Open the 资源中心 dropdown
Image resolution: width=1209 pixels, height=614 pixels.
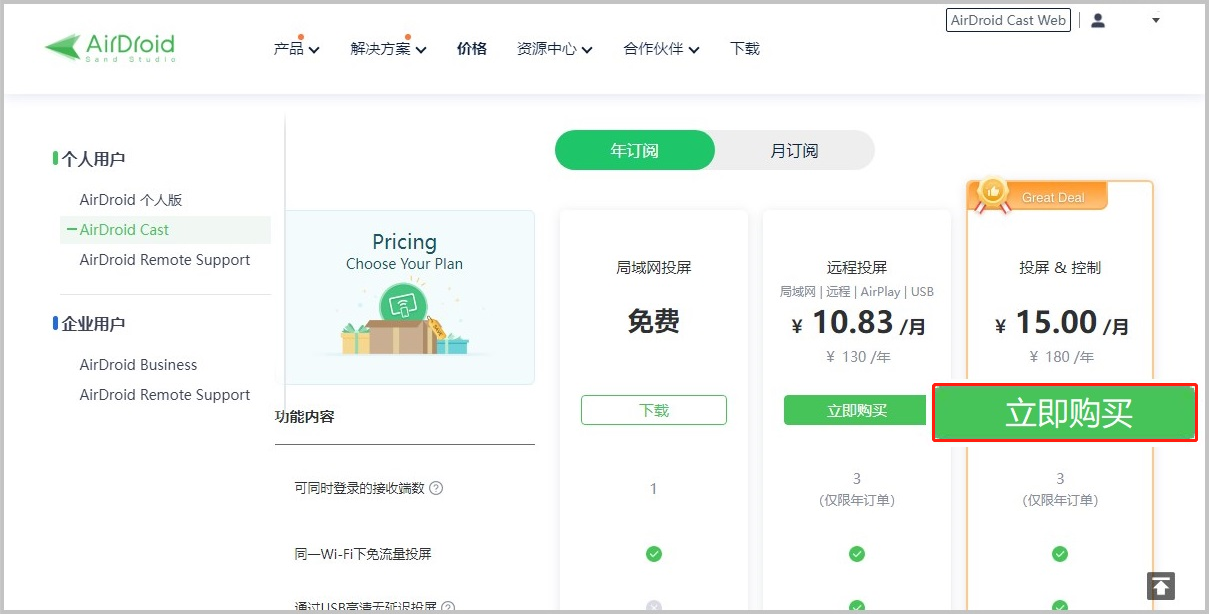click(x=555, y=48)
